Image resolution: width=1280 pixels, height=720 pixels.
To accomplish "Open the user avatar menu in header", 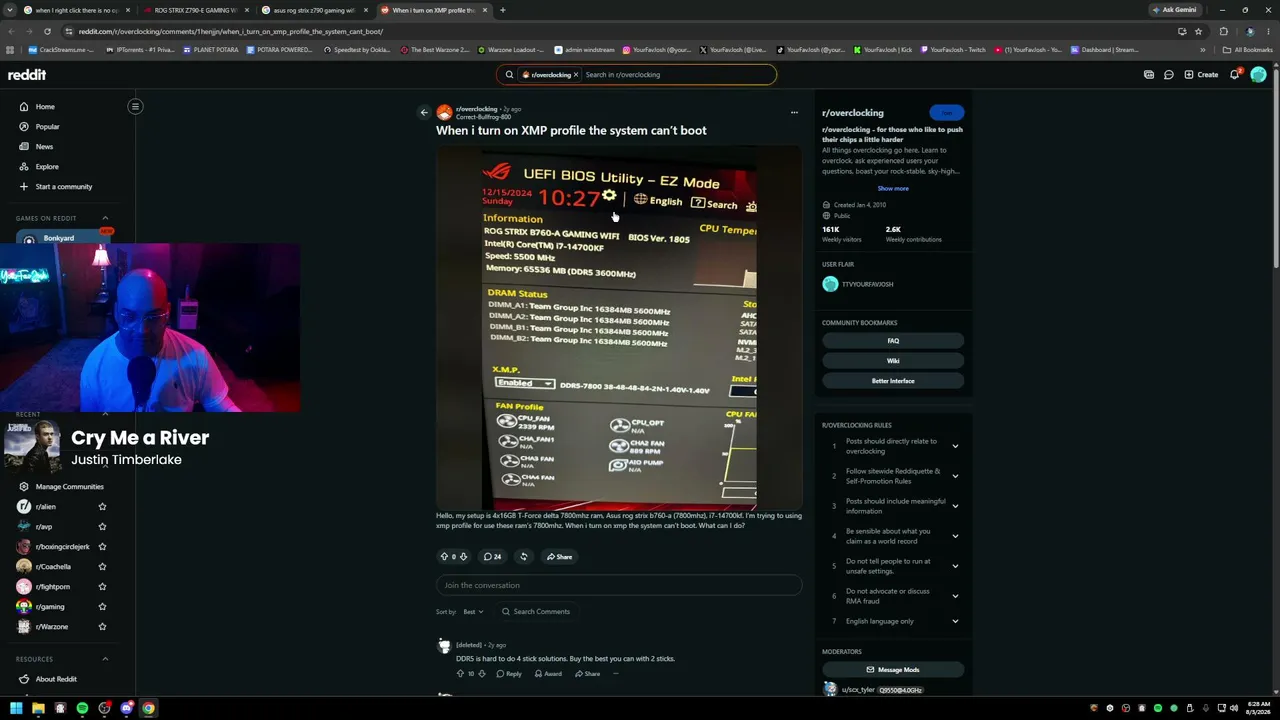I will click(x=1258, y=75).
